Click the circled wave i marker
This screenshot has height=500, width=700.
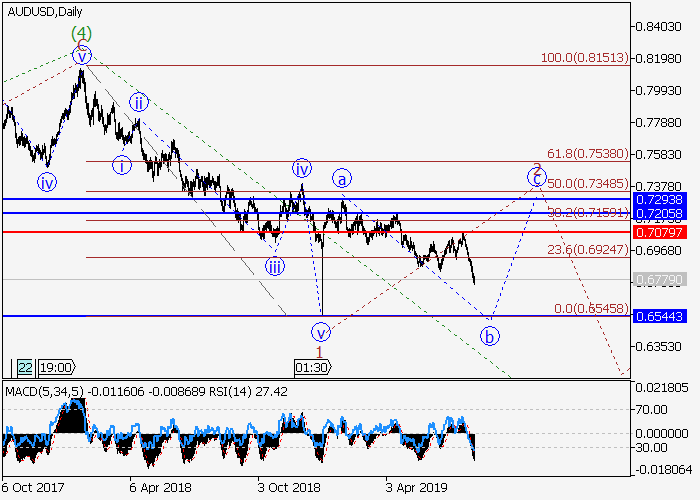click(x=122, y=165)
